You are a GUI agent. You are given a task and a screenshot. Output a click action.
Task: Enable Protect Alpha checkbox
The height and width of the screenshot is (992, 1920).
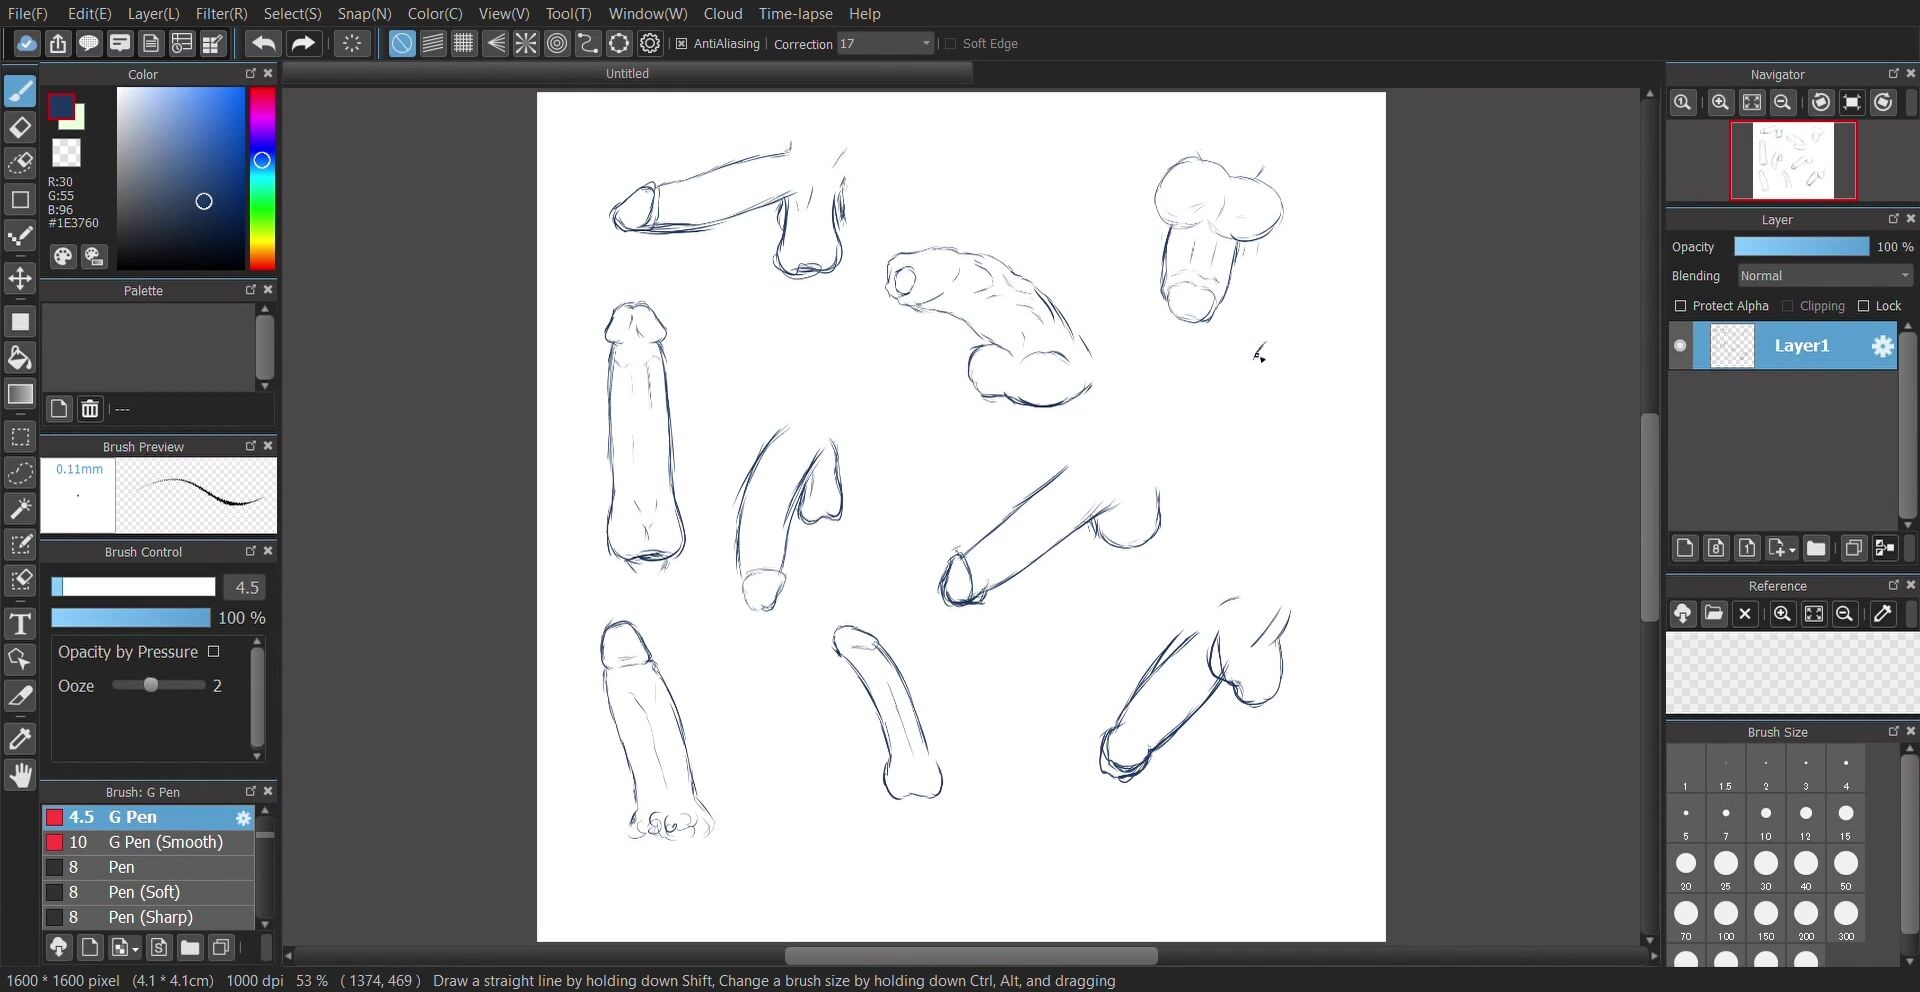(1680, 306)
